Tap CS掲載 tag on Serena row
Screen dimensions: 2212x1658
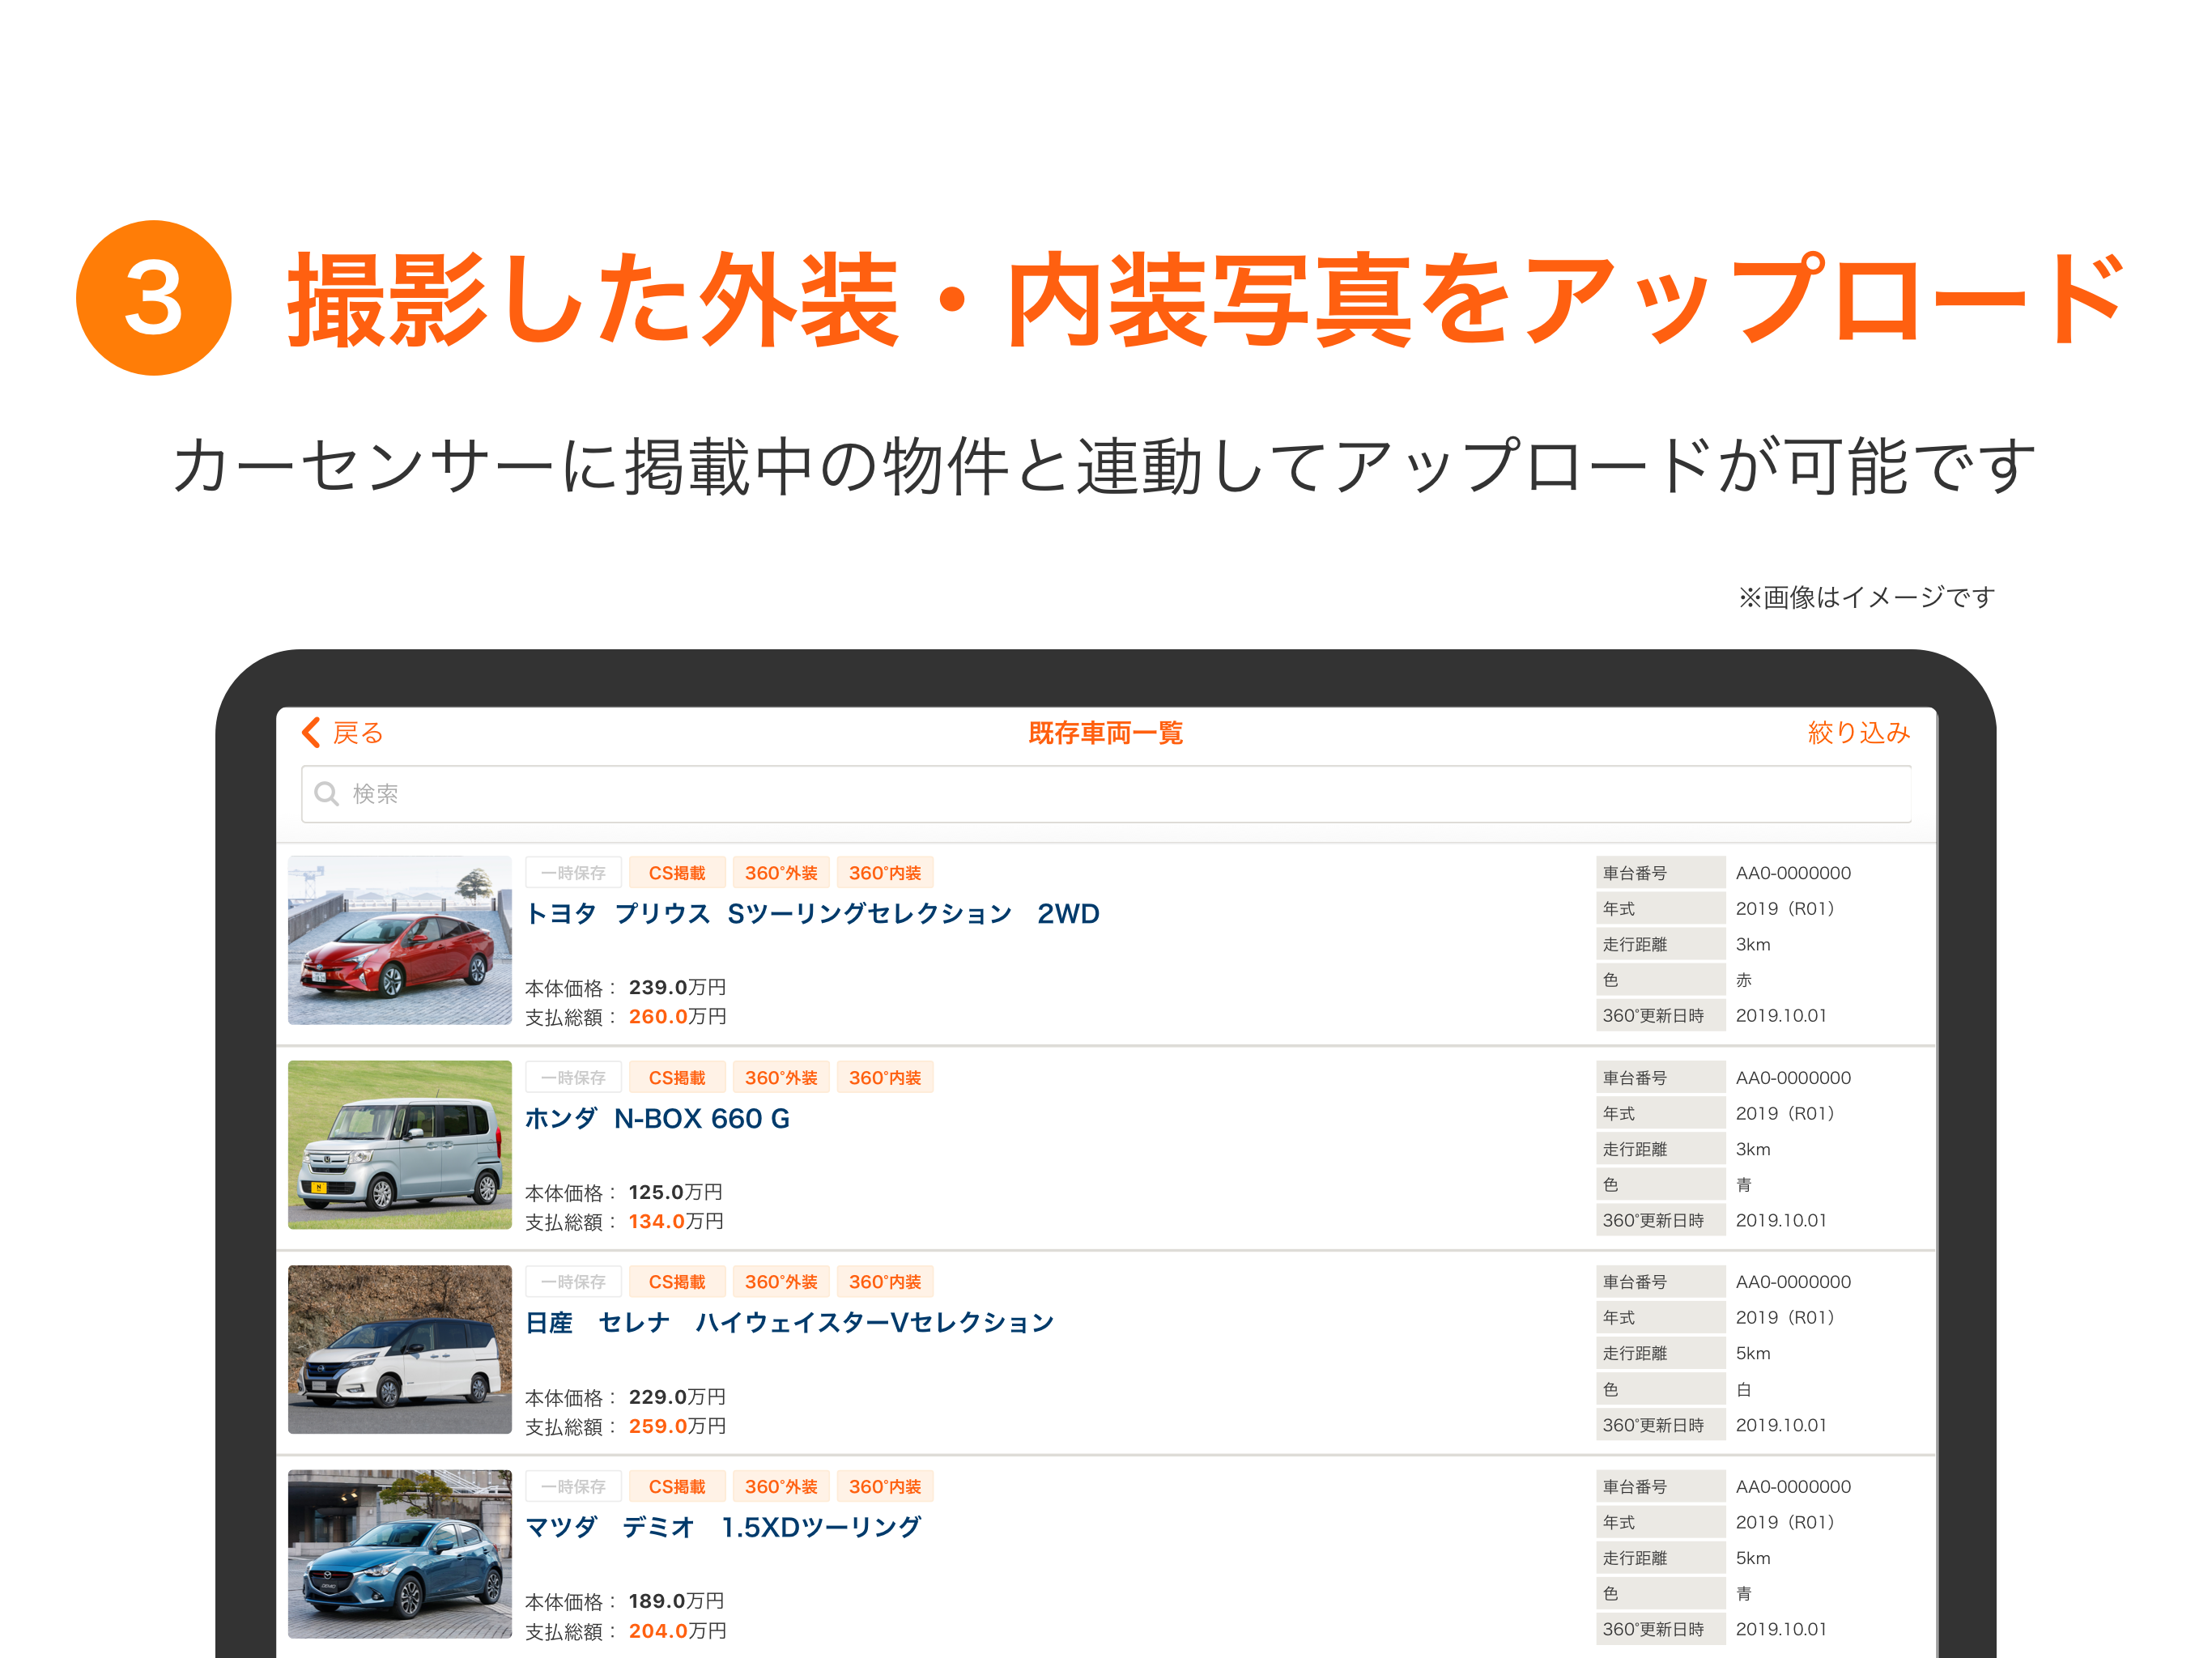(677, 1282)
